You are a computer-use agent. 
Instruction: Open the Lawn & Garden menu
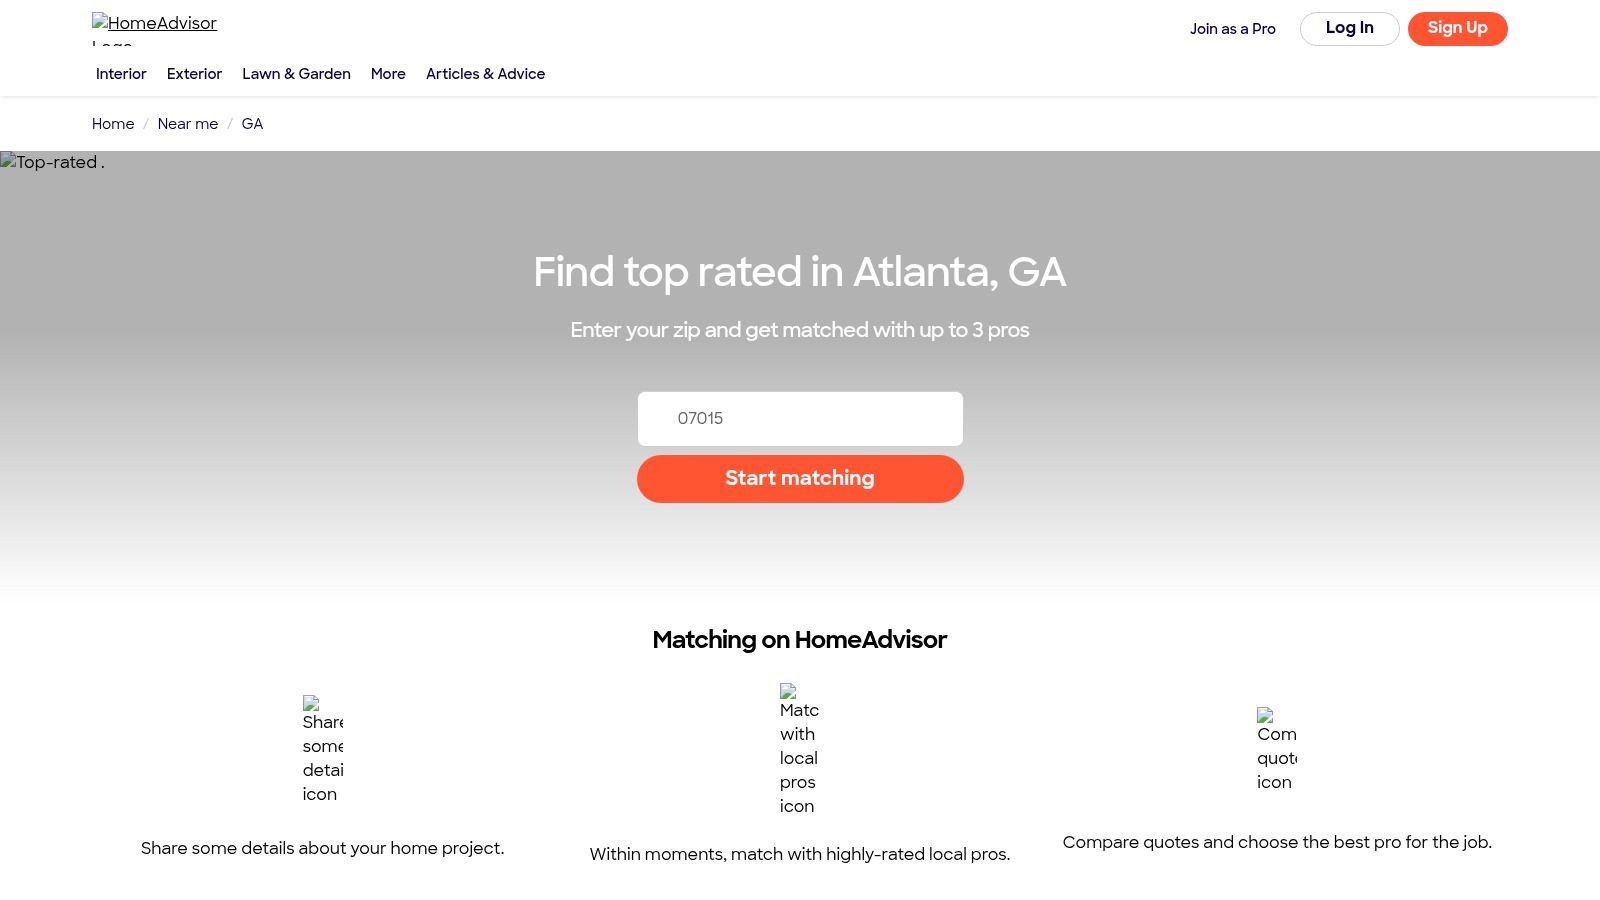(296, 73)
